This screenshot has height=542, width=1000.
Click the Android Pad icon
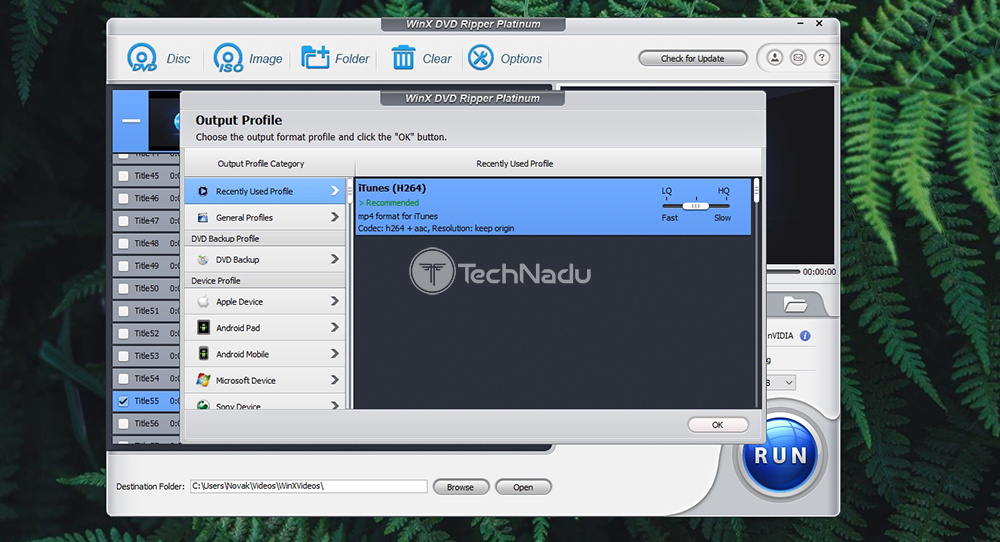(203, 328)
